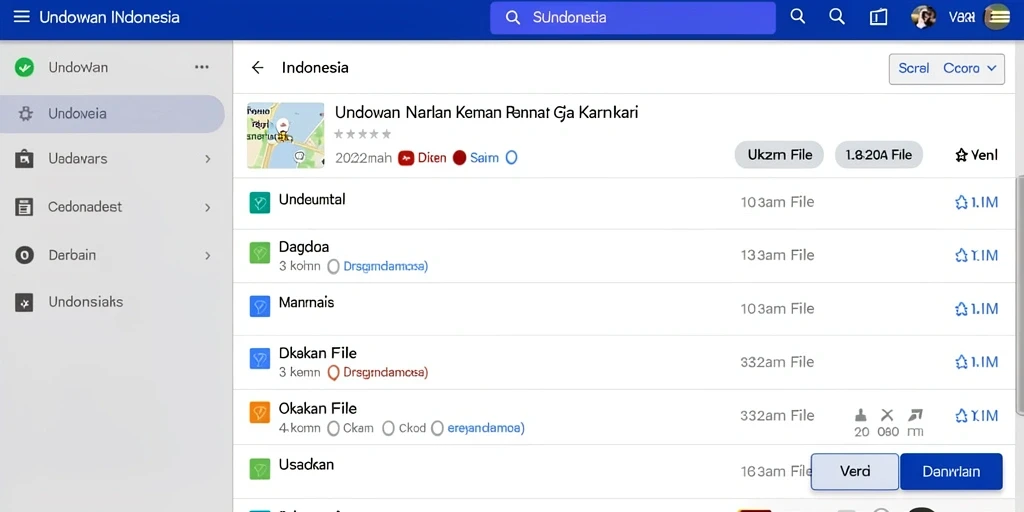Viewport: 1024px width, 512px height.
Task: Click the teal icon beside Undeumtal
Action: coord(260,203)
